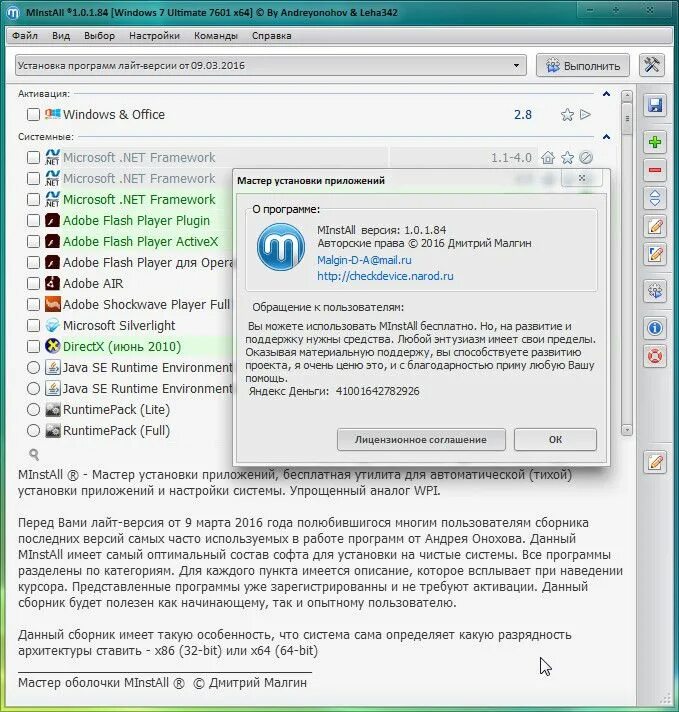This screenshot has width=679, height=712.
Task: Open the Вид menu
Action: pos(61,36)
